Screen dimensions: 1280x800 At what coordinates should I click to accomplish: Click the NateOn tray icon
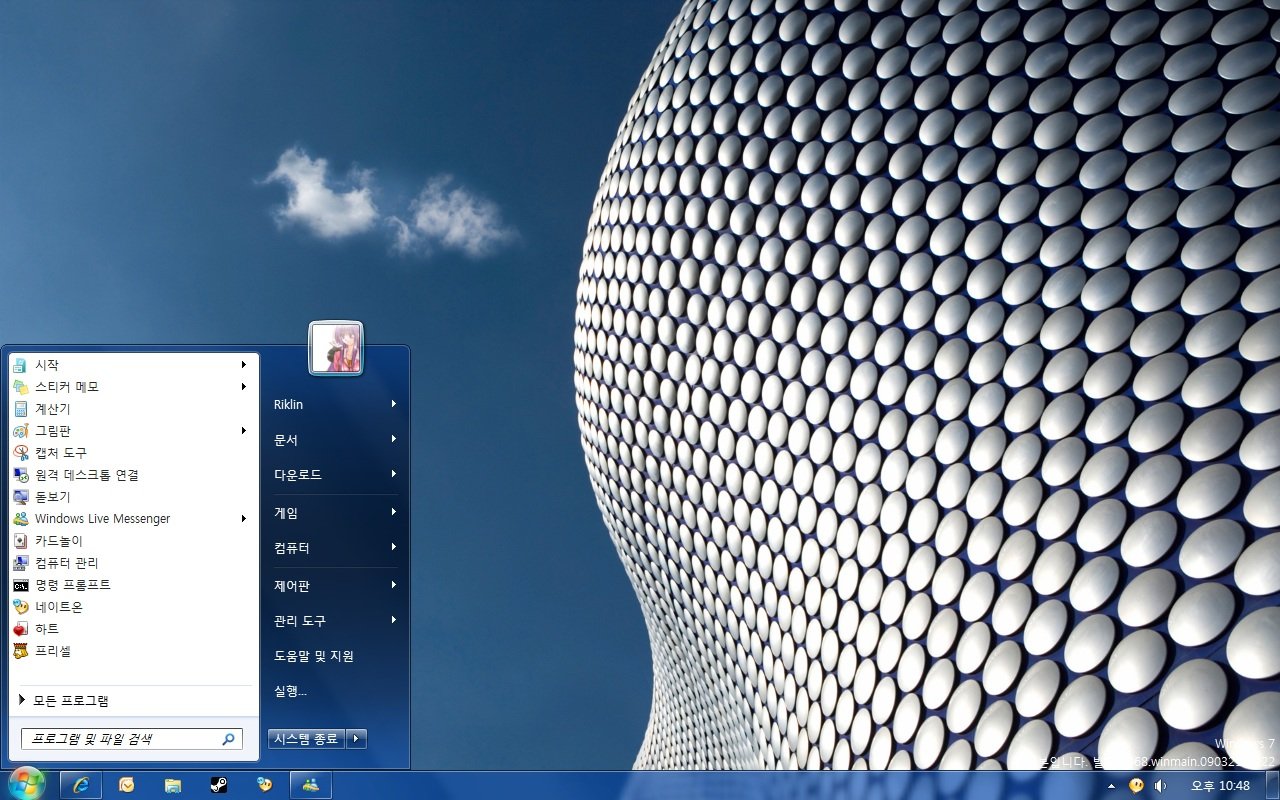pyautogui.click(x=1136, y=786)
